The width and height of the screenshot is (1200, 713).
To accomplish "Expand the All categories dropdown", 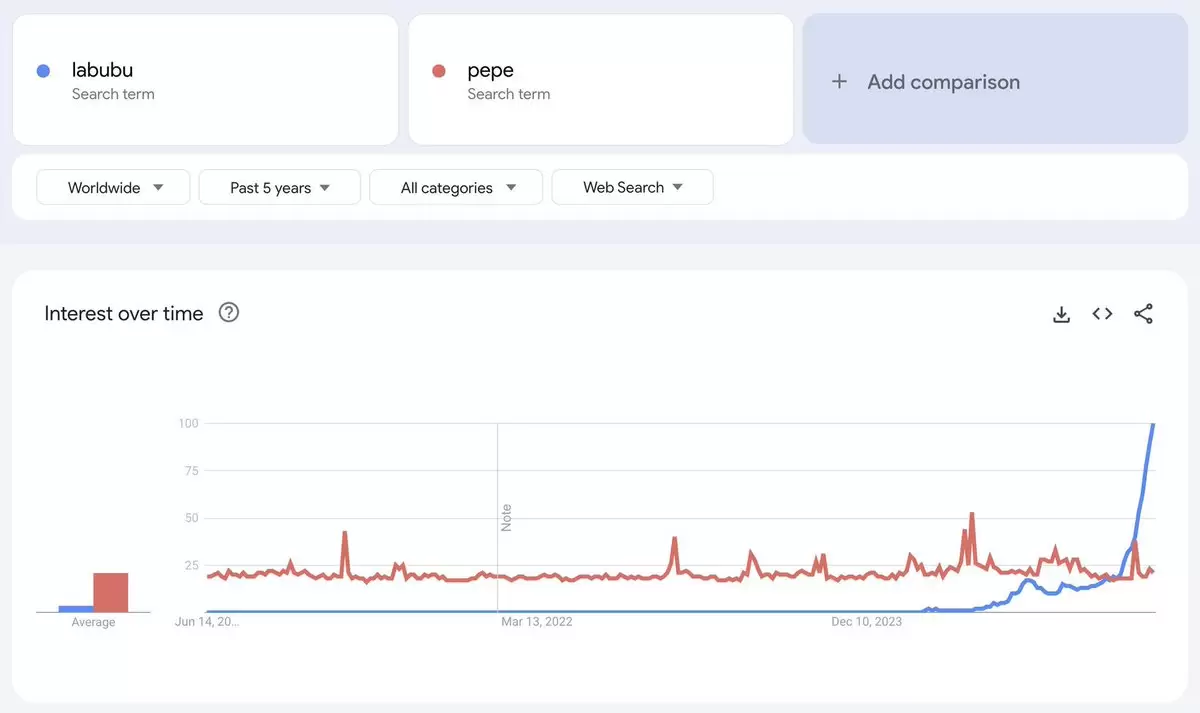I will tap(456, 187).
